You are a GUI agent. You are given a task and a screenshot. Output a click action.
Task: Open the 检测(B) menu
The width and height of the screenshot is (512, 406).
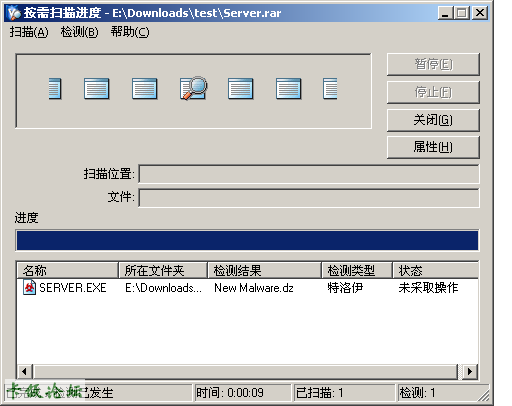79,32
